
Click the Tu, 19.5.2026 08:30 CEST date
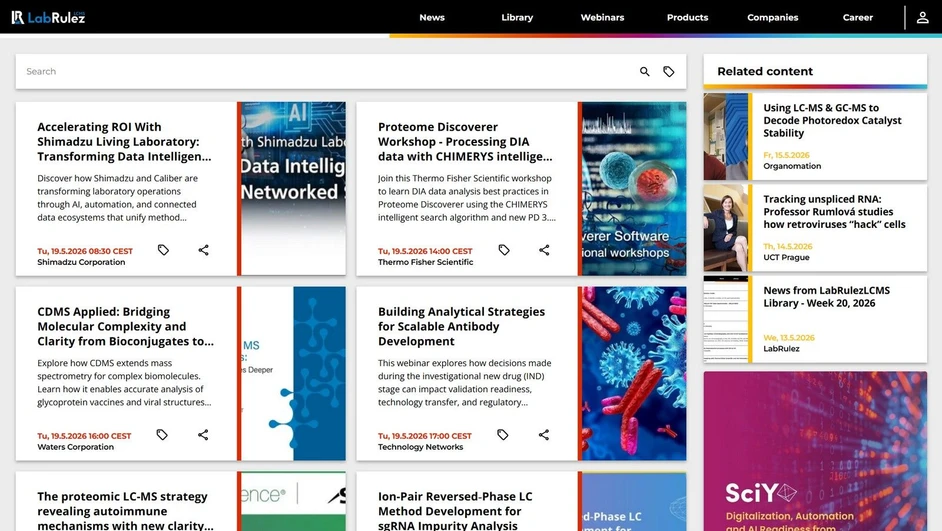click(85, 251)
